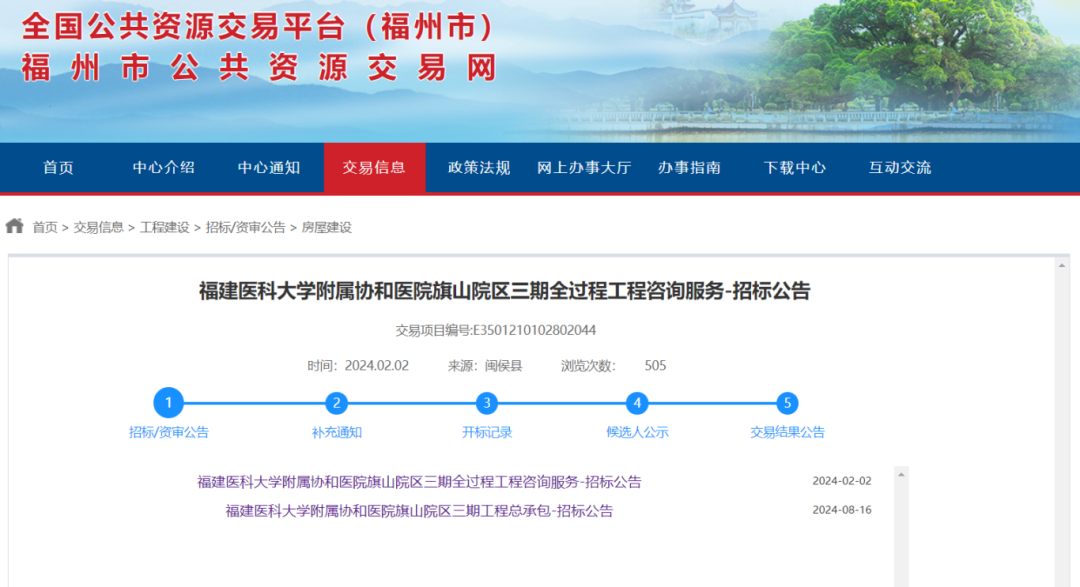Click the view count 505
The height and width of the screenshot is (587, 1080).
coord(655,366)
